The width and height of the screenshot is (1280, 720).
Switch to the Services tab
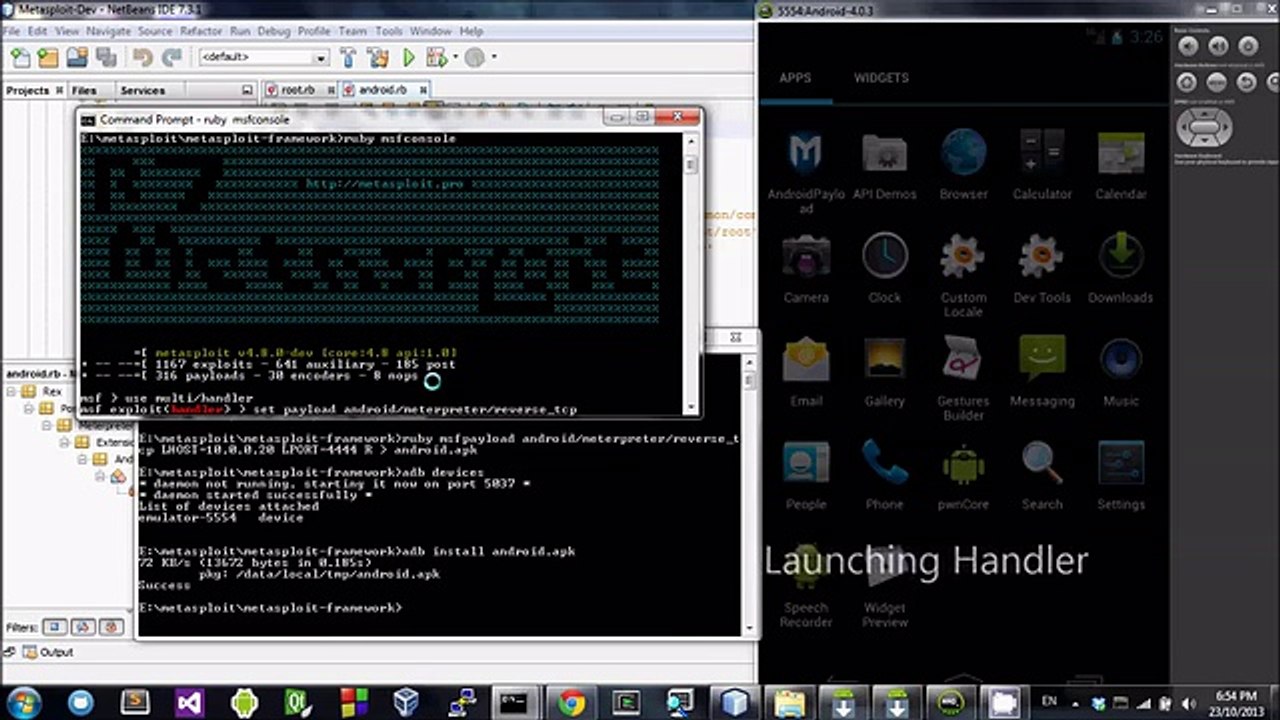pyautogui.click(x=143, y=90)
